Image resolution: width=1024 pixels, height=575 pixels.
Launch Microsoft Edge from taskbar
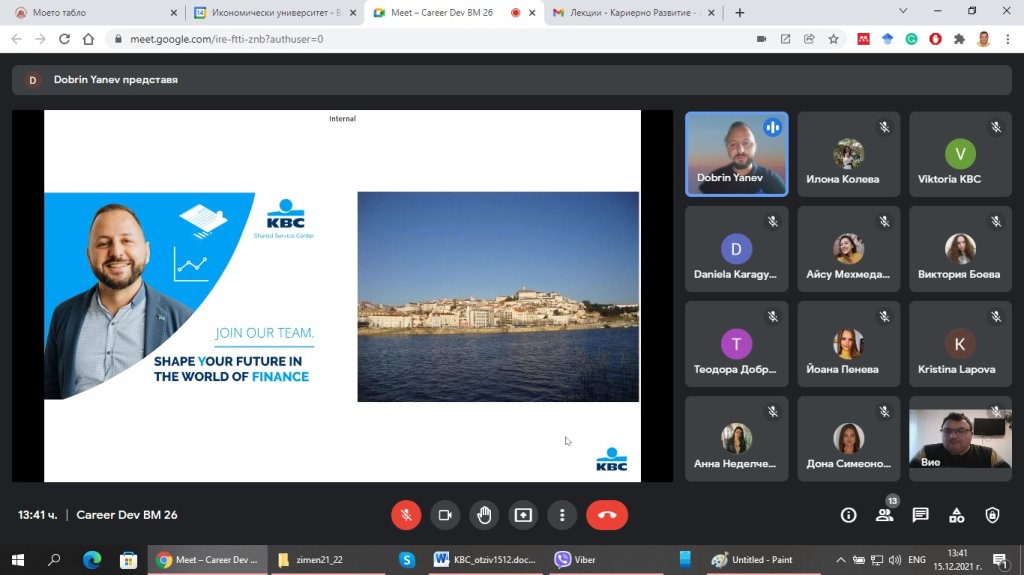click(x=91, y=560)
